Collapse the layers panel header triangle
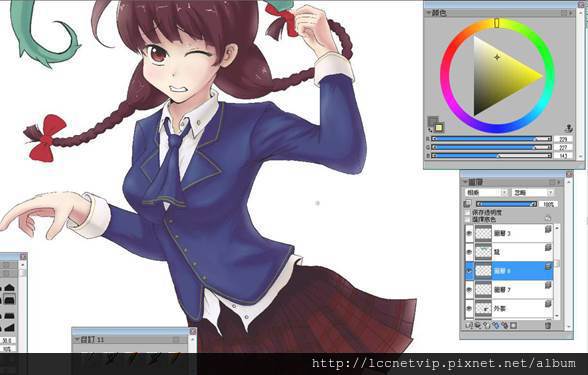Viewport: 588px width, 375px height. (466, 182)
